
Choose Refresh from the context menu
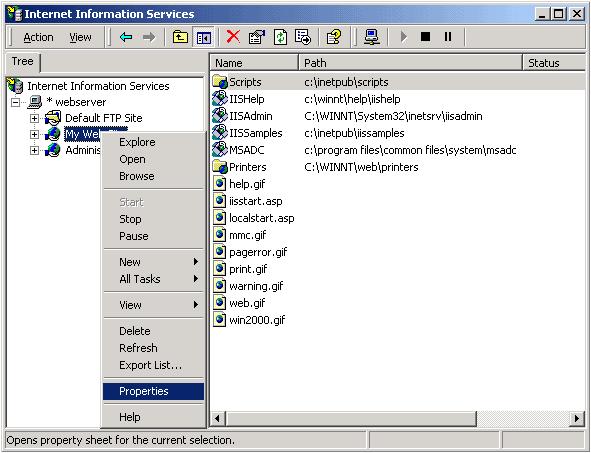click(154, 348)
